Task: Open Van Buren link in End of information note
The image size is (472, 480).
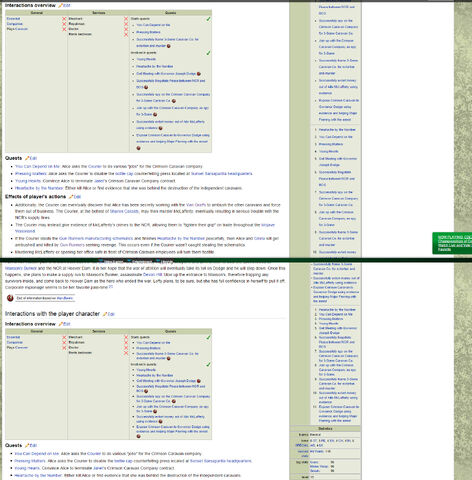Action: point(65,298)
